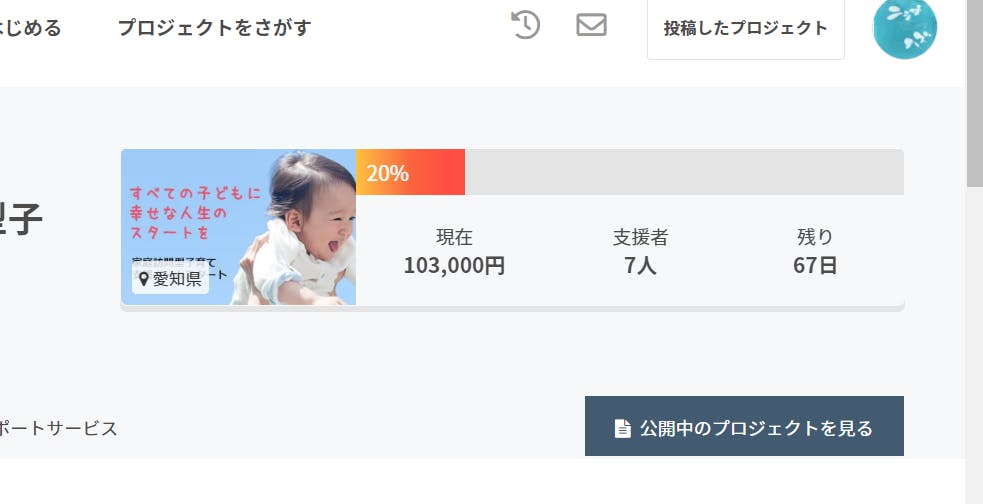The height and width of the screenshot is (504, 983).
Task: Select the はじめる menu item
Action: click(x=30, y=28)
